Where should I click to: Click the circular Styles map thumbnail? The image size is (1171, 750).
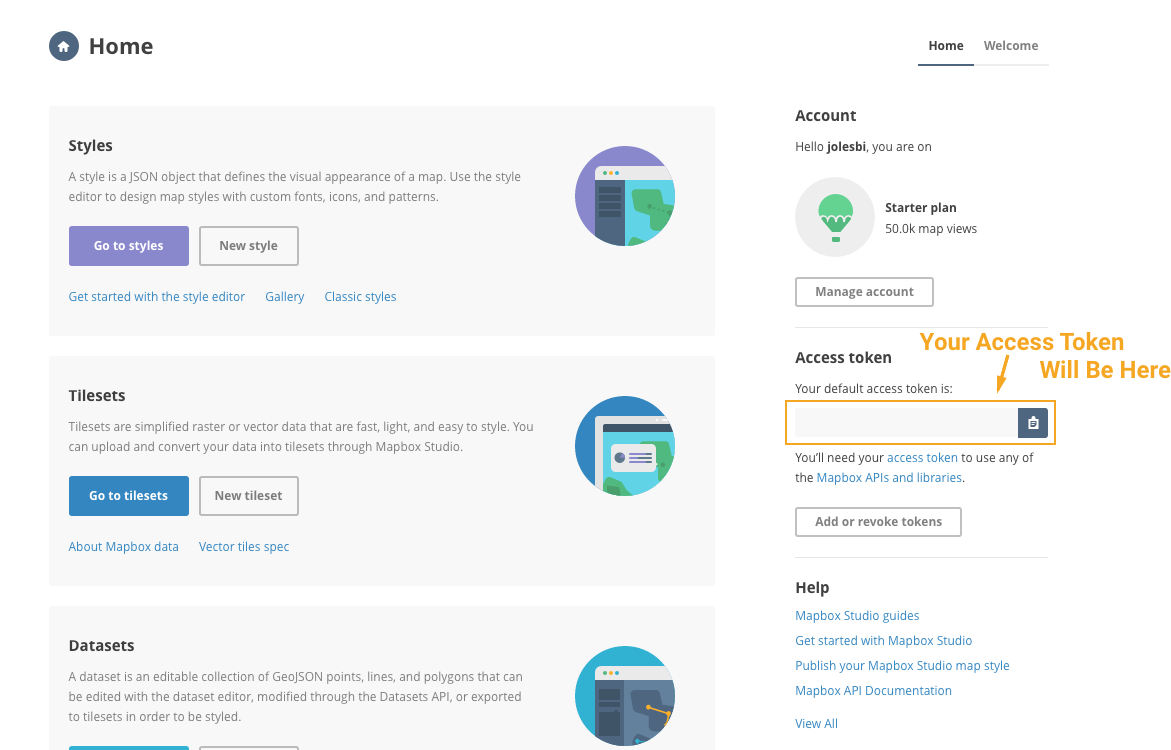pos(624,196)
